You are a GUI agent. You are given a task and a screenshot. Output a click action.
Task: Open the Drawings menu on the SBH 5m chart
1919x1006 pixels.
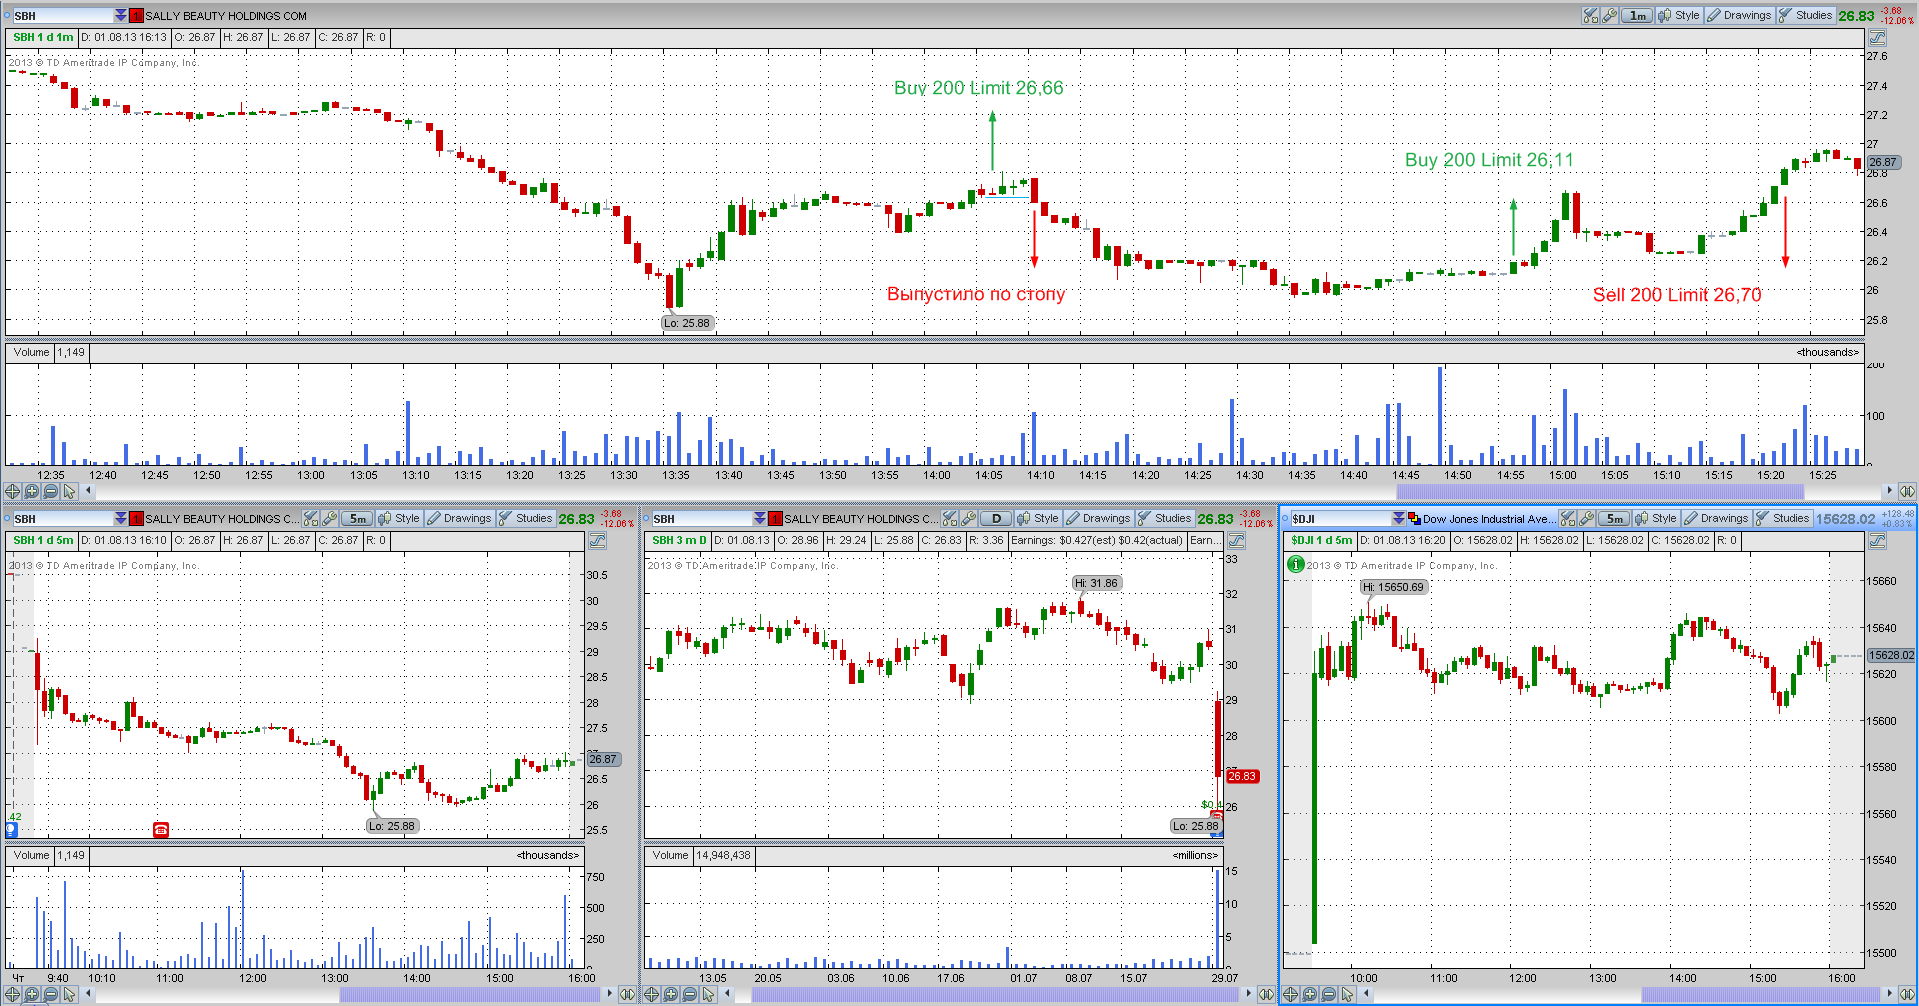tap(459, 518)
